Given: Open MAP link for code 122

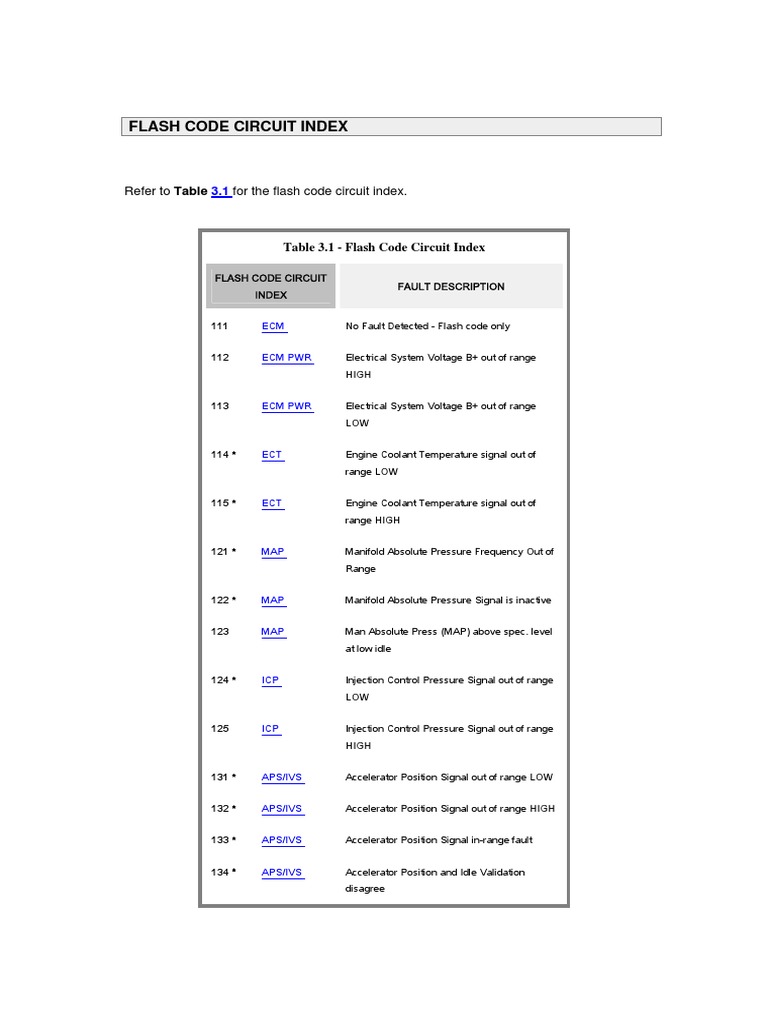Looking at the screenshot, I should pyautogui.click(x=272, y=600).
